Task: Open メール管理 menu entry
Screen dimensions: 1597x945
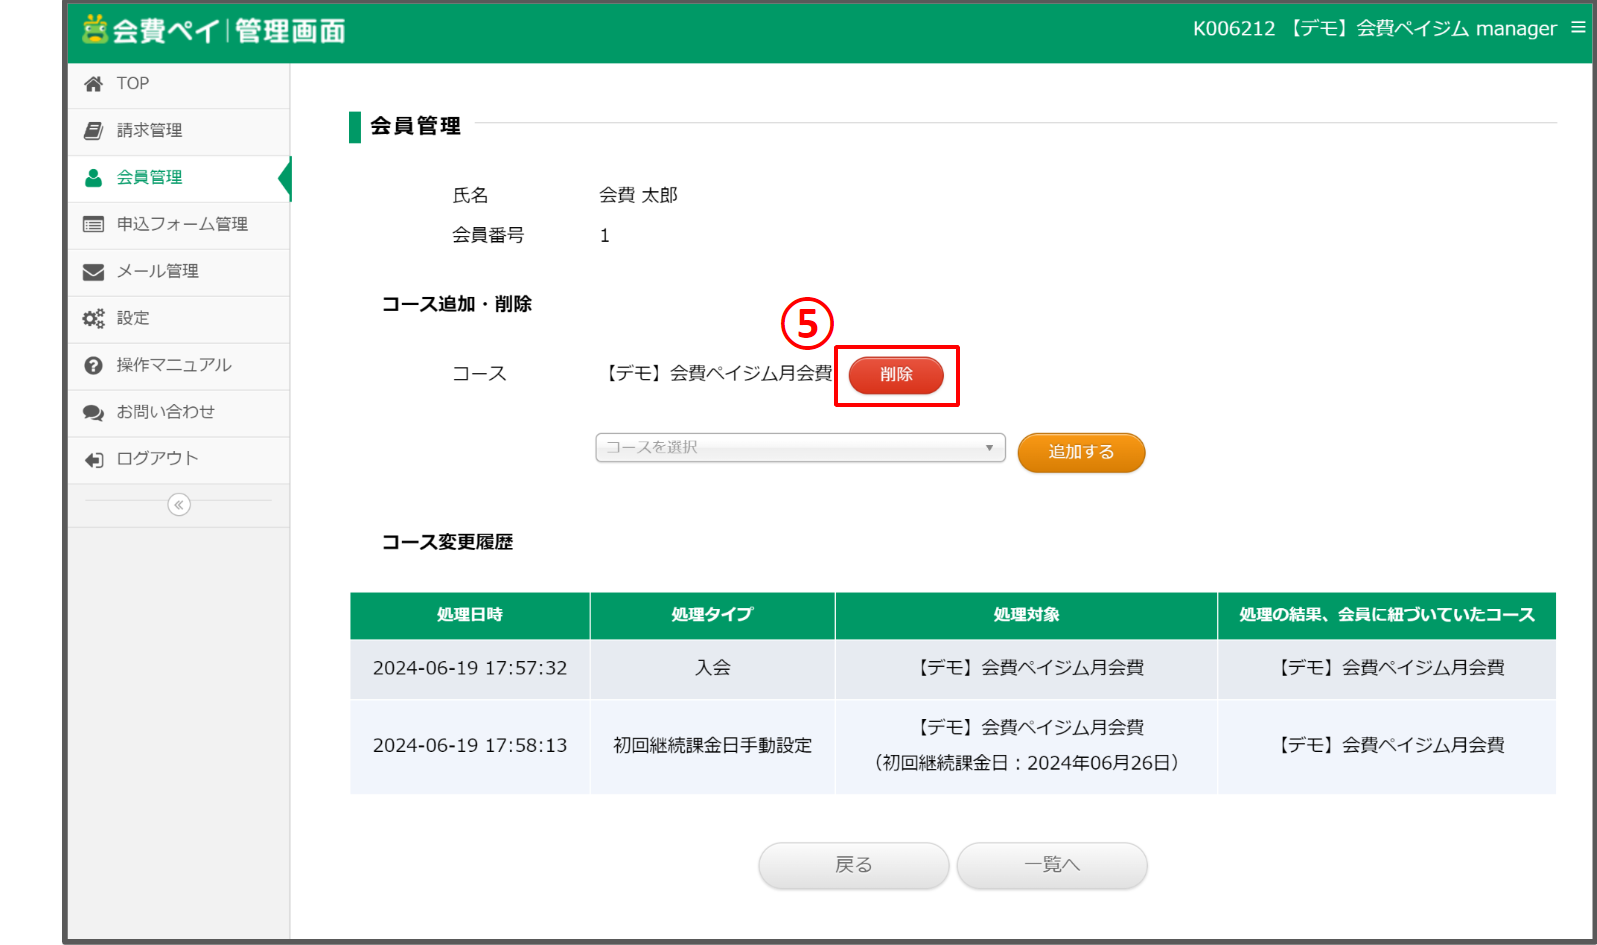Action: point(179,272)
